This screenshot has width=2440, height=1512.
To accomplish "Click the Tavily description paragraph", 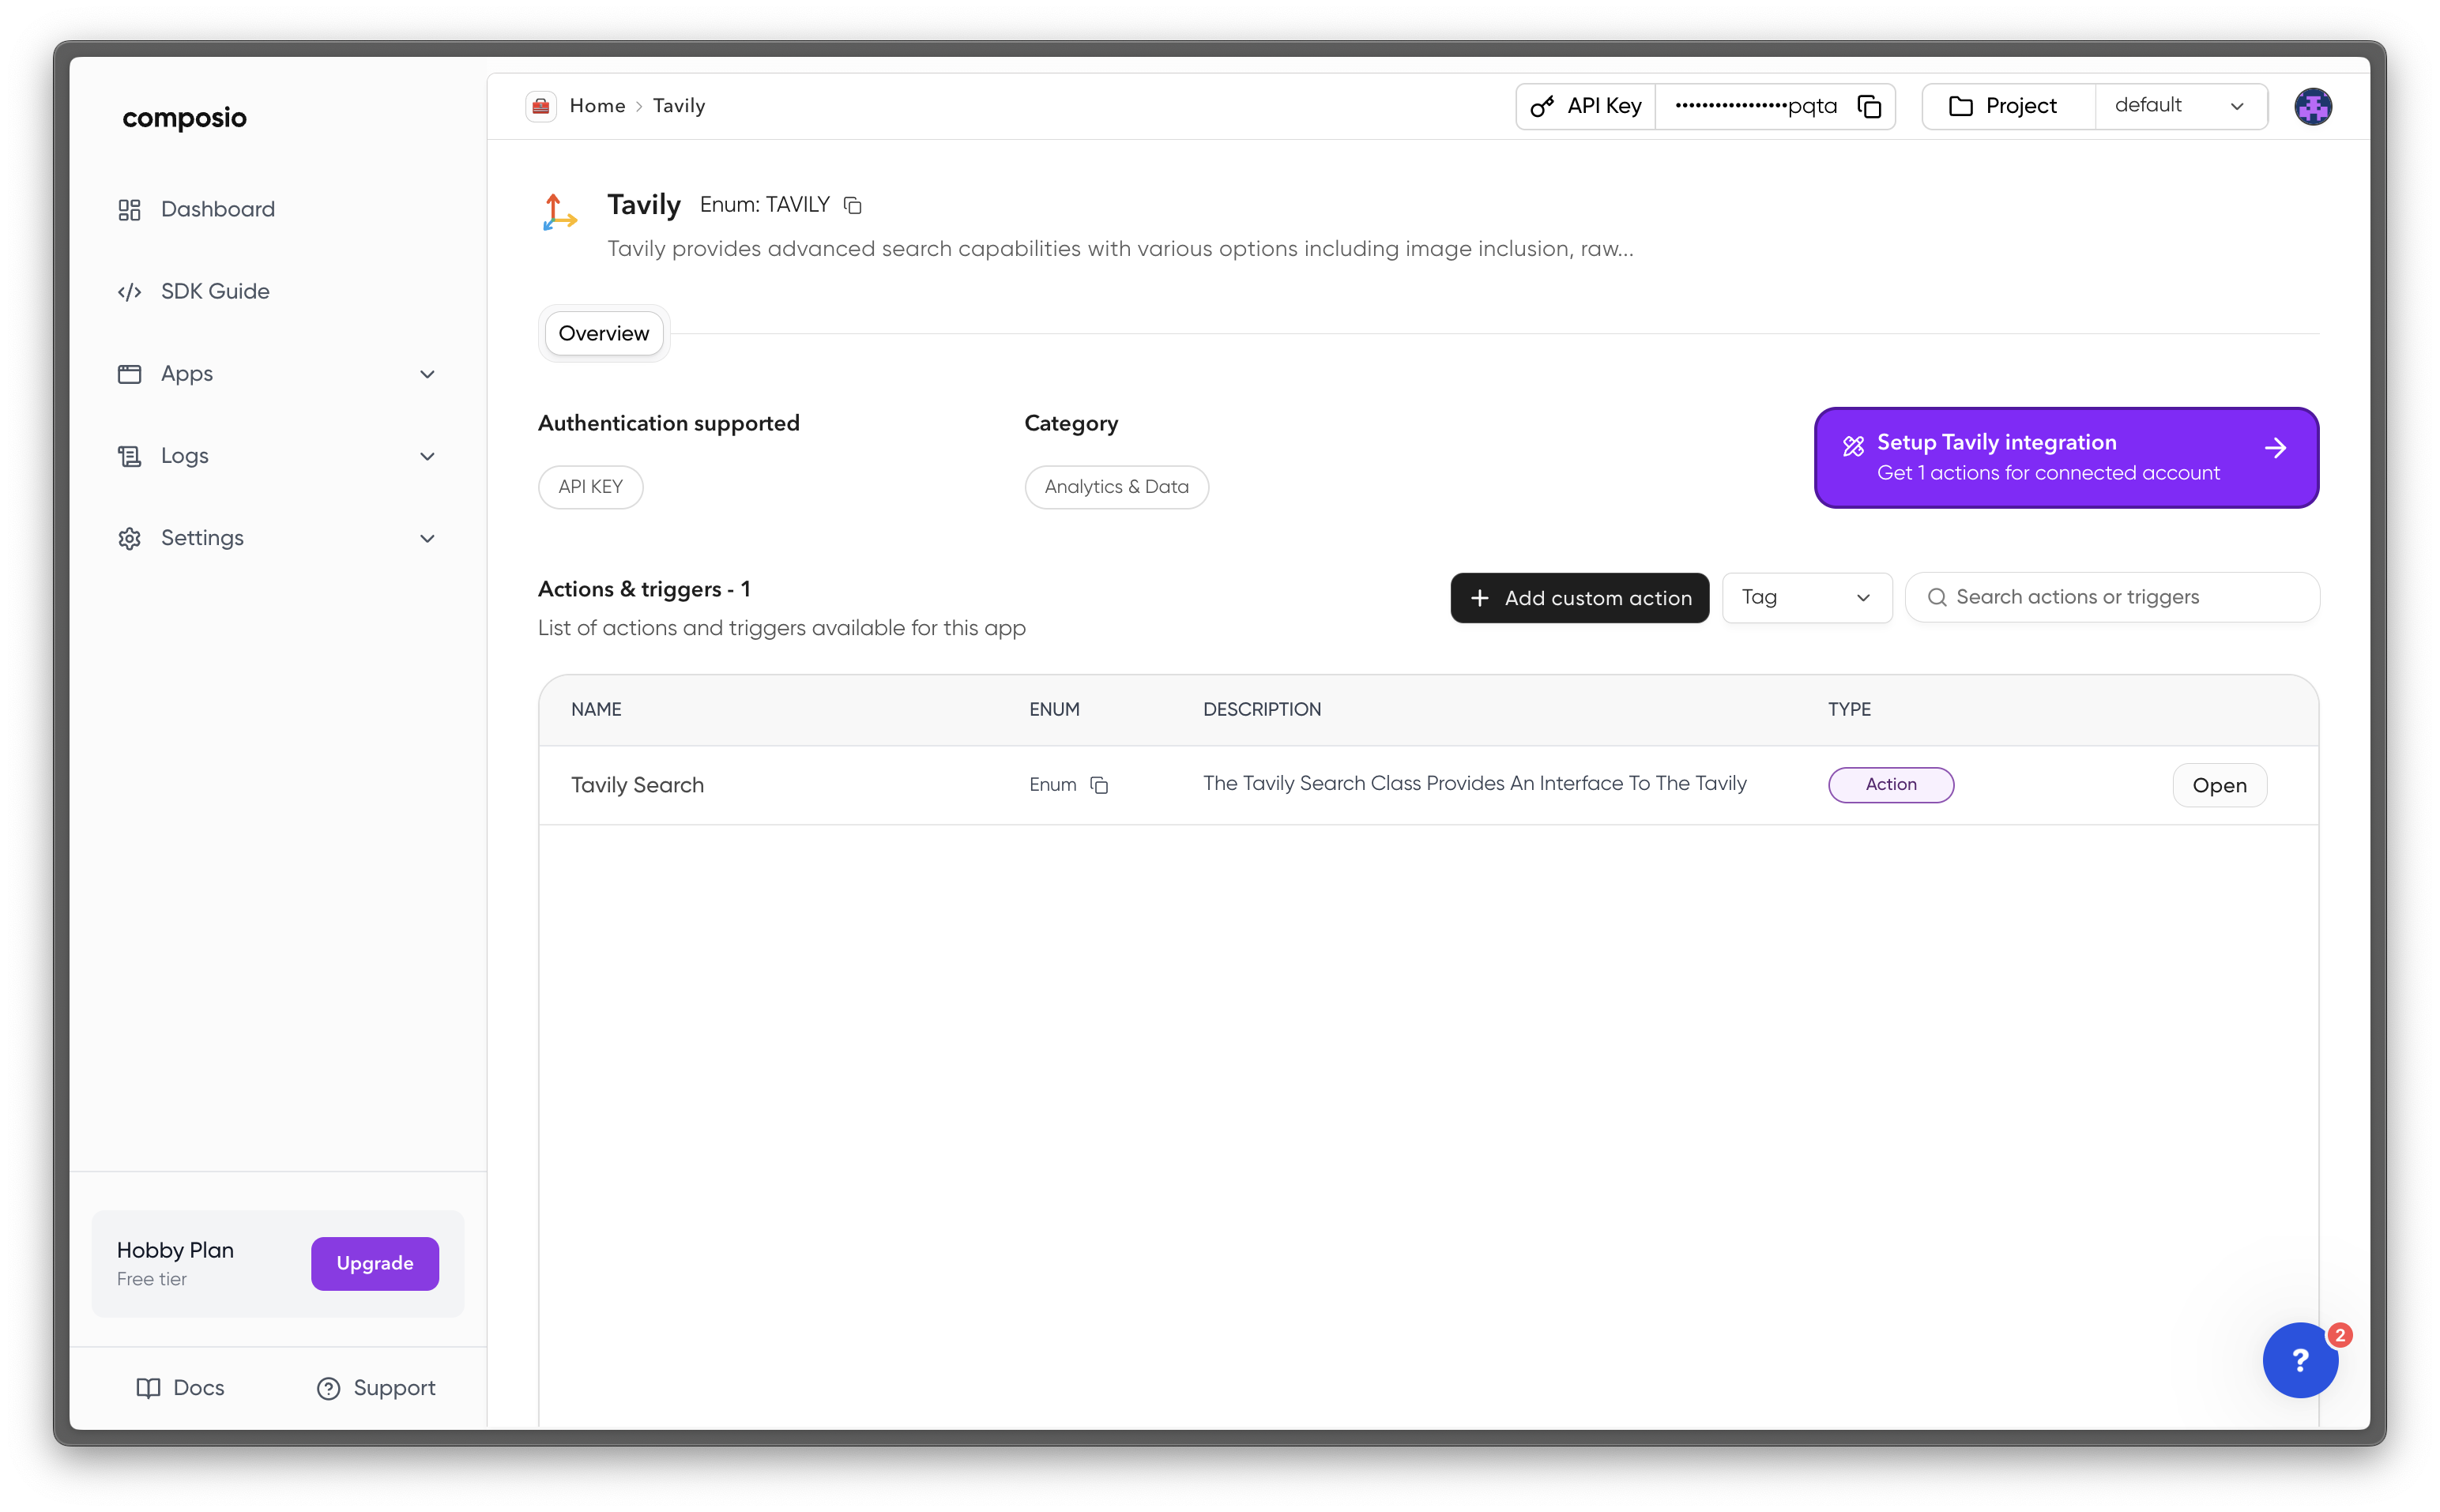I will click(1120, 249).
